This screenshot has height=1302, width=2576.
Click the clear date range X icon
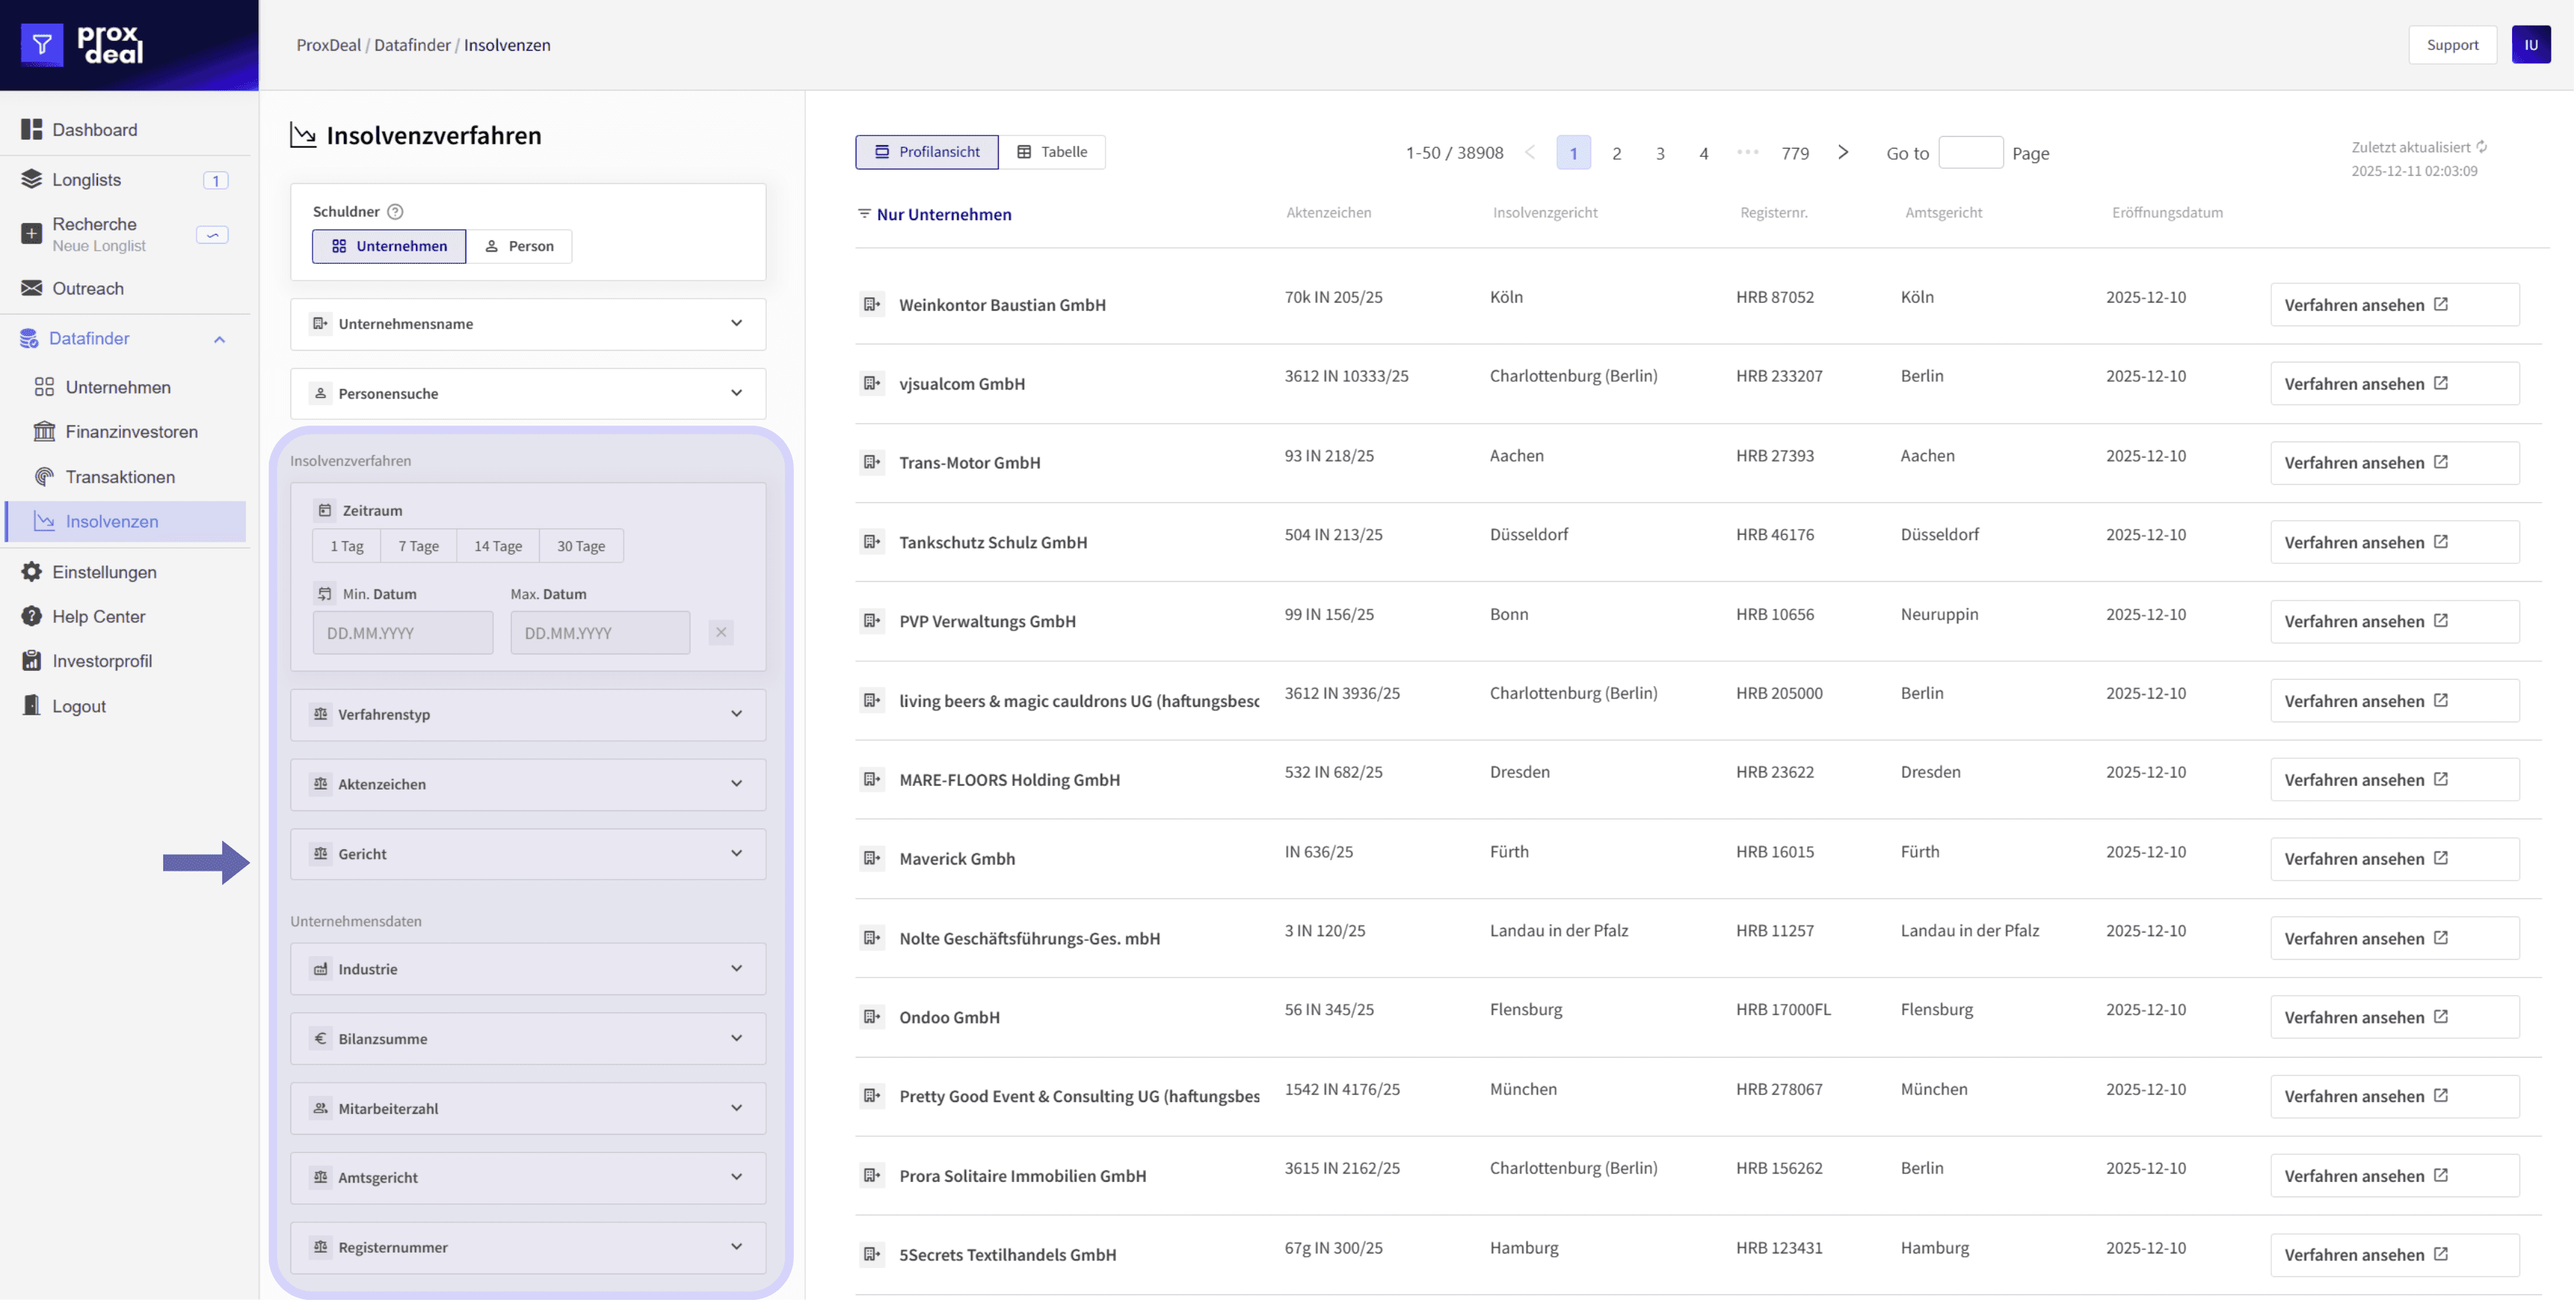pyautogui.click(x=720, y=632)
